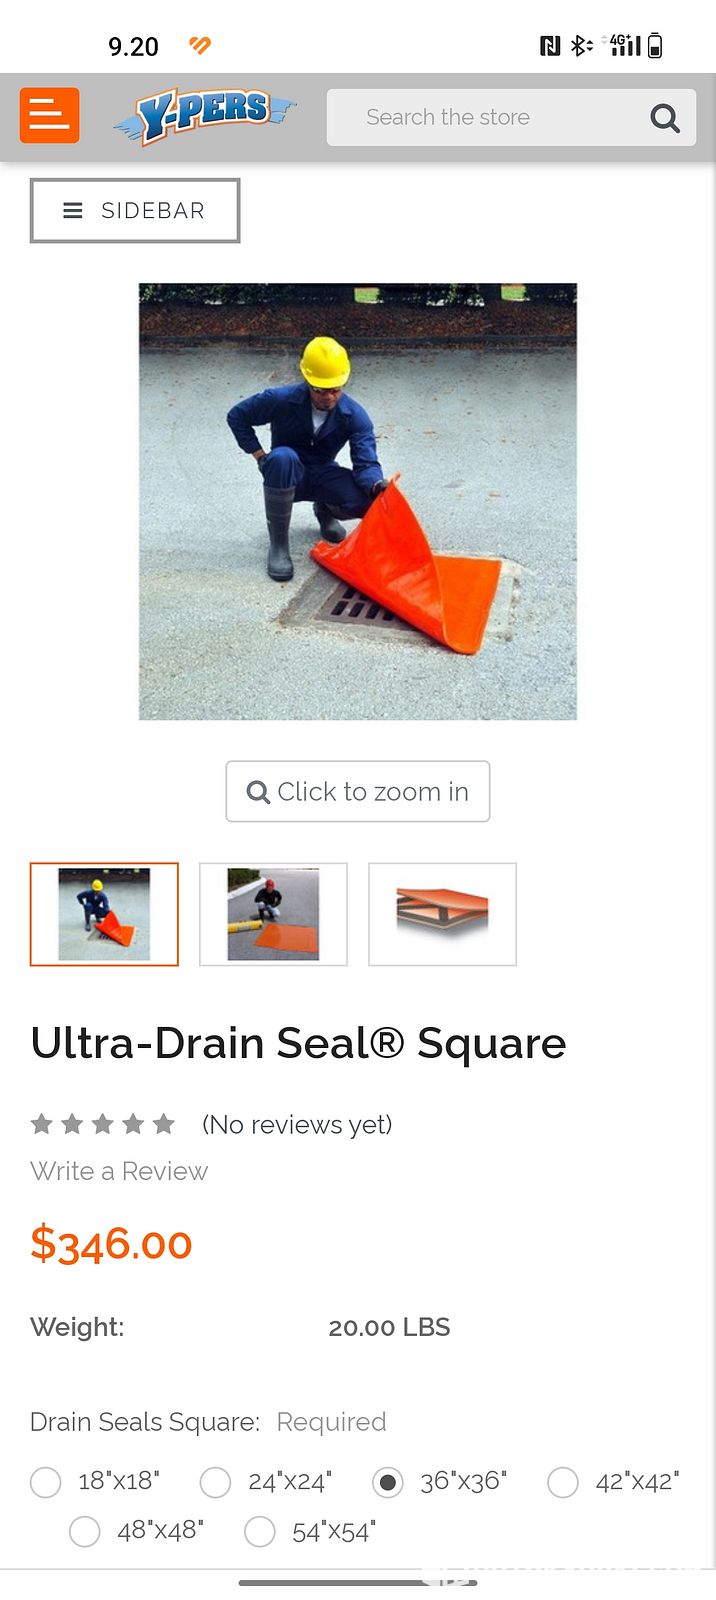Focus the Search the store field

pos(487,117)
